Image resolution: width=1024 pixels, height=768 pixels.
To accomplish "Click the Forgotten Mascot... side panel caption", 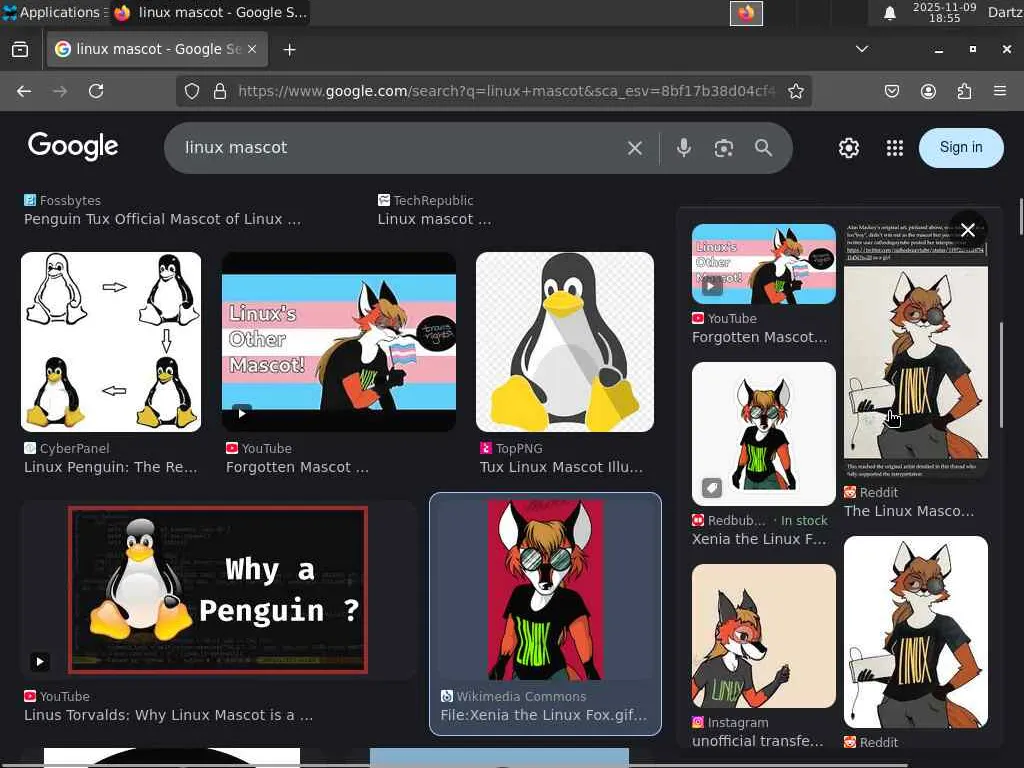I will [x=760, y=338].
